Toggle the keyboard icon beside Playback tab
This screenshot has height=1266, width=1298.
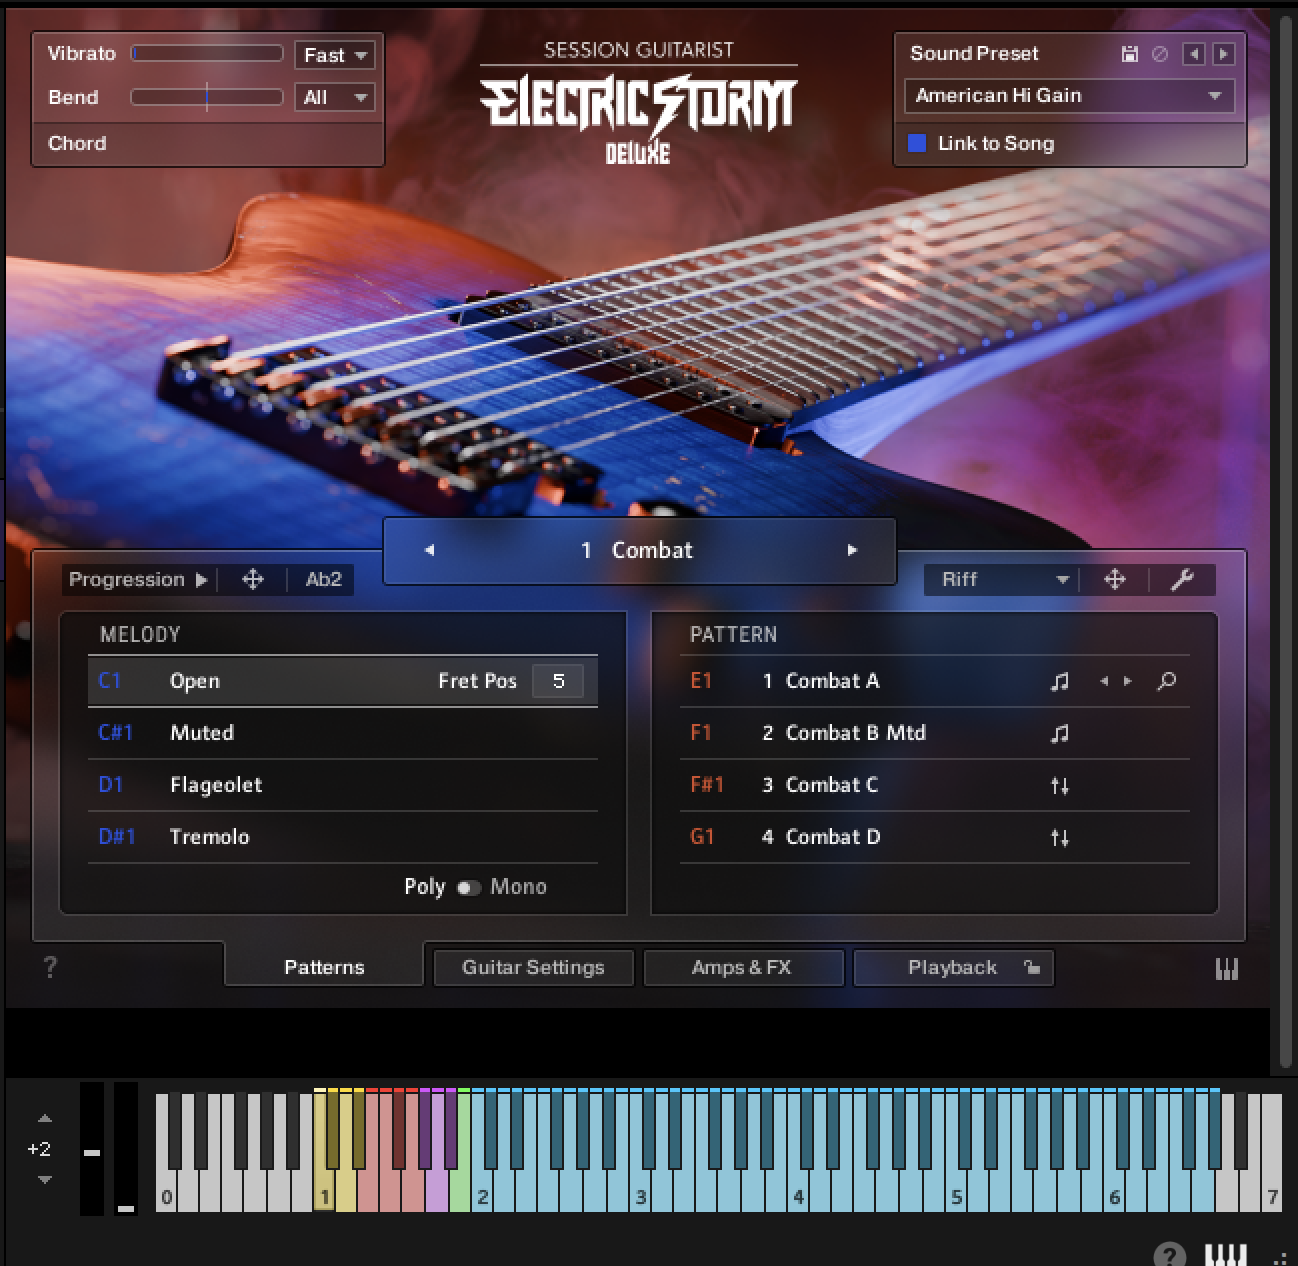point(1226,968)
